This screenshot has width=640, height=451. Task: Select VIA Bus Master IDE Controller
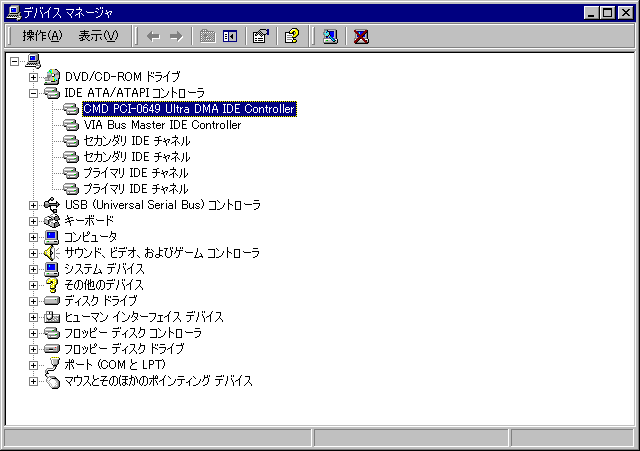[162, 125]
